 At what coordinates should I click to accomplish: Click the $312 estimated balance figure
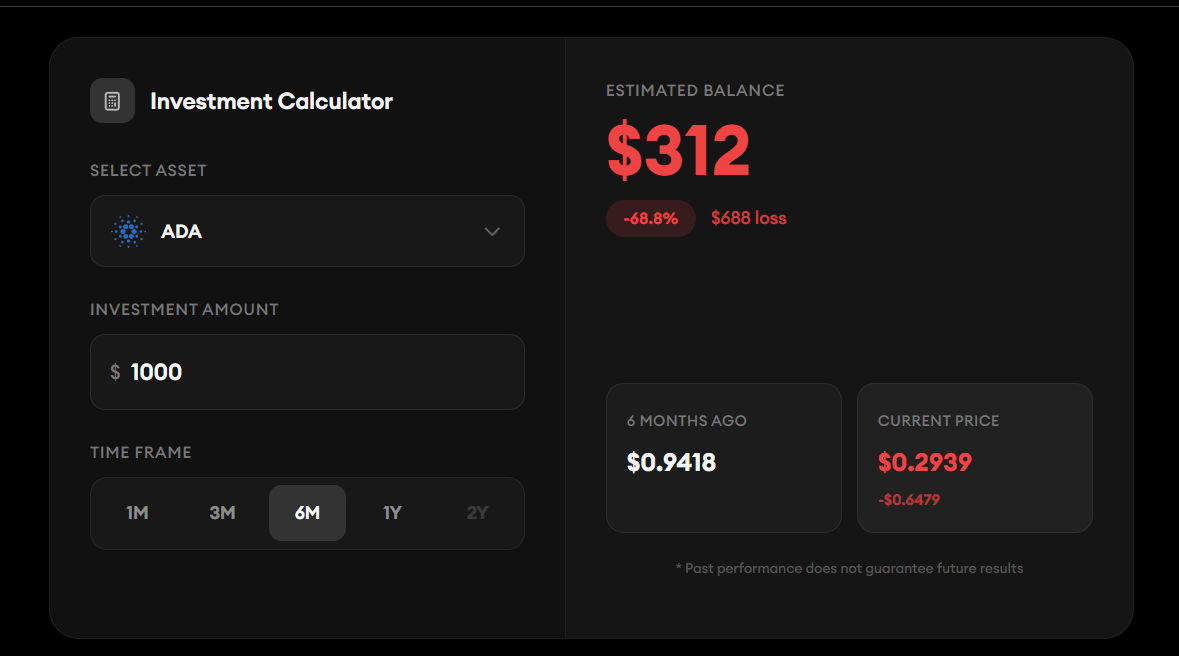[x=678, y=150]
